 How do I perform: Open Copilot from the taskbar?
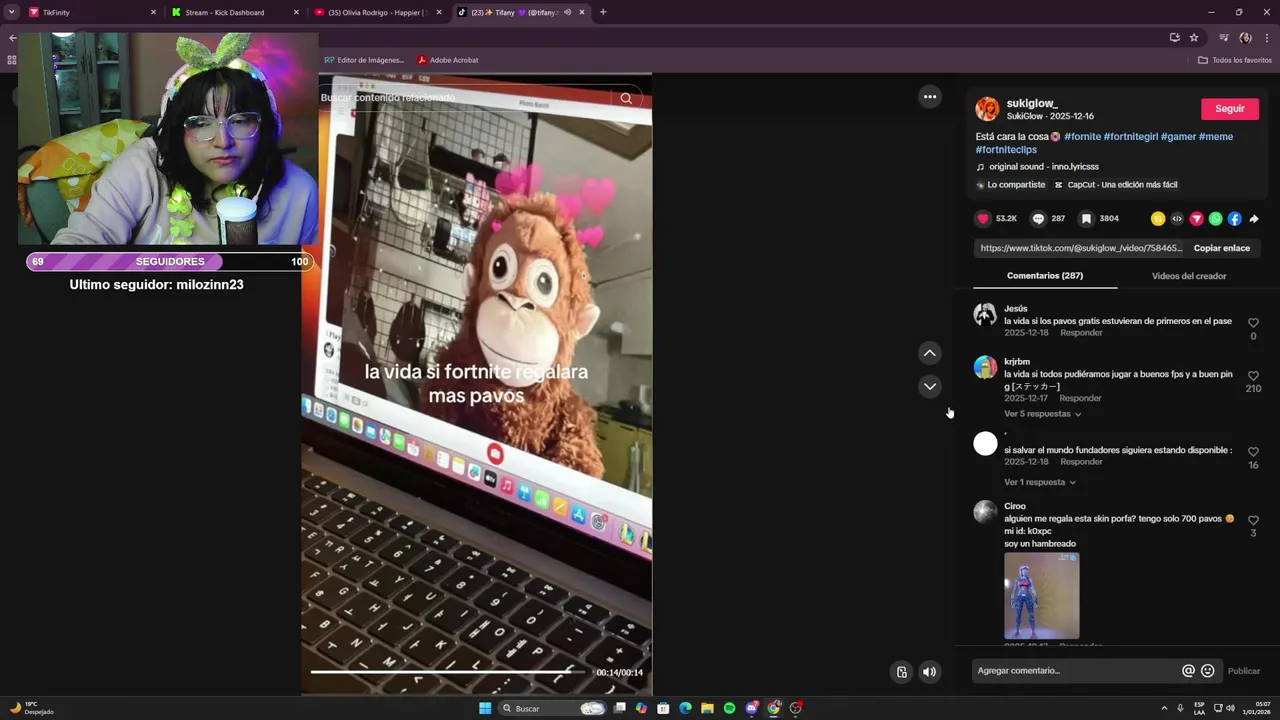[x=641, y=708]
